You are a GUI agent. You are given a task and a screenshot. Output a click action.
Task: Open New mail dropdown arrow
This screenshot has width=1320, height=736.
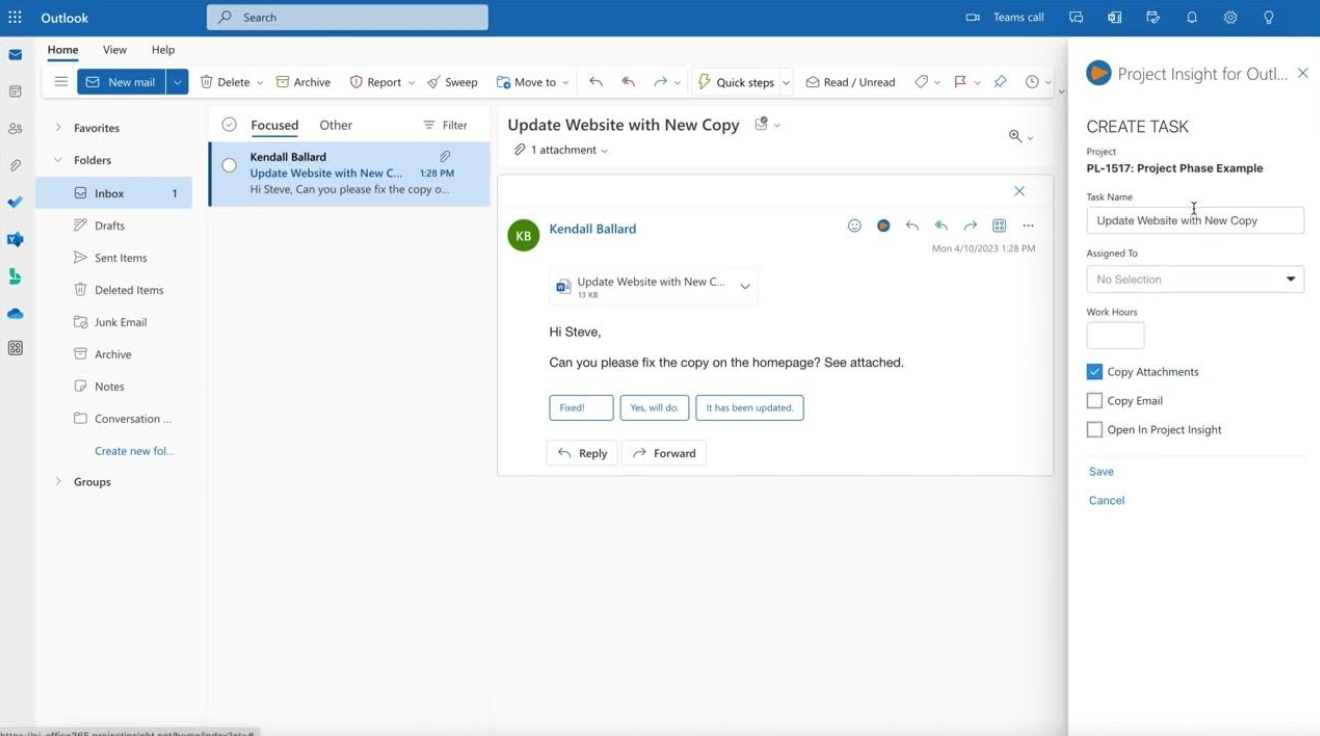(x=177, y=82)
